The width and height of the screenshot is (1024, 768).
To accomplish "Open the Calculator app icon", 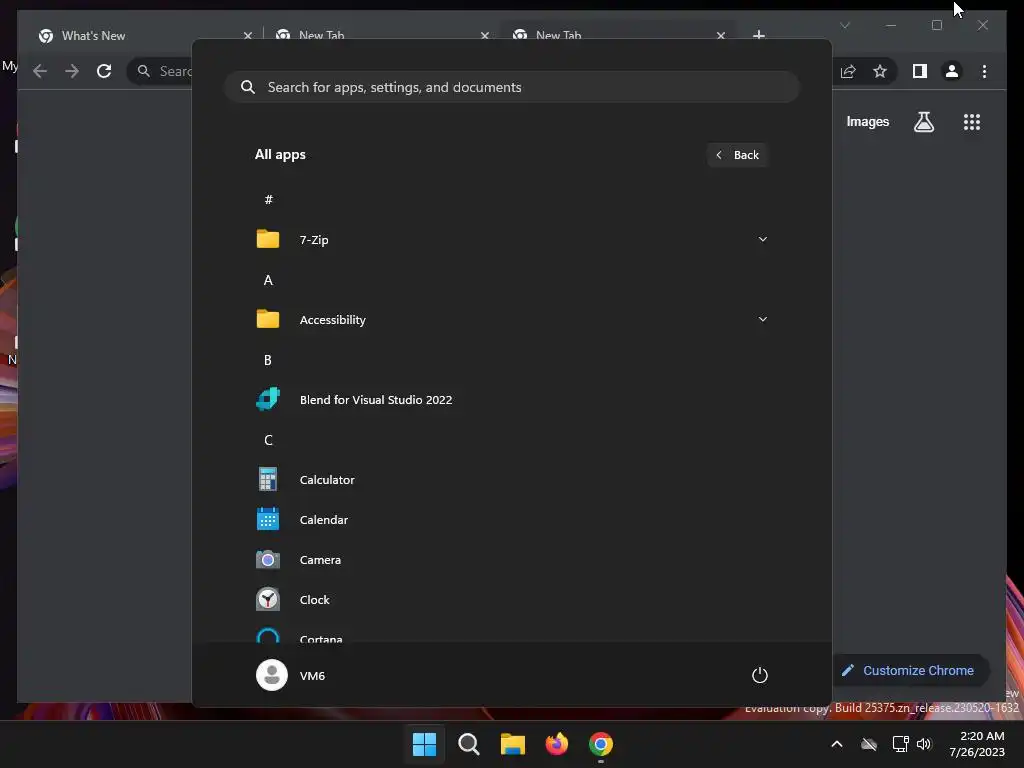I will pyautogui.click(x=268, y=479).
